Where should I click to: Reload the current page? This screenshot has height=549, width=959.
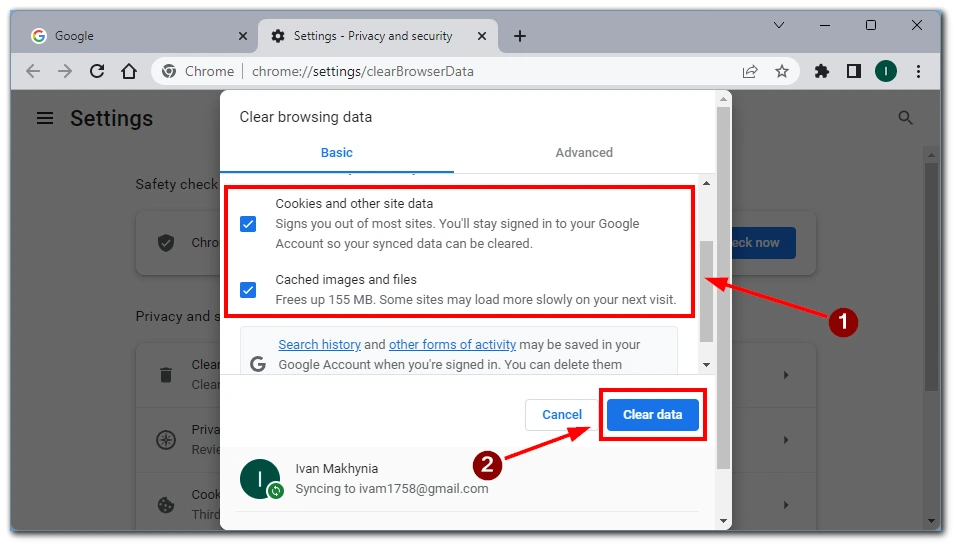[97, 72]
